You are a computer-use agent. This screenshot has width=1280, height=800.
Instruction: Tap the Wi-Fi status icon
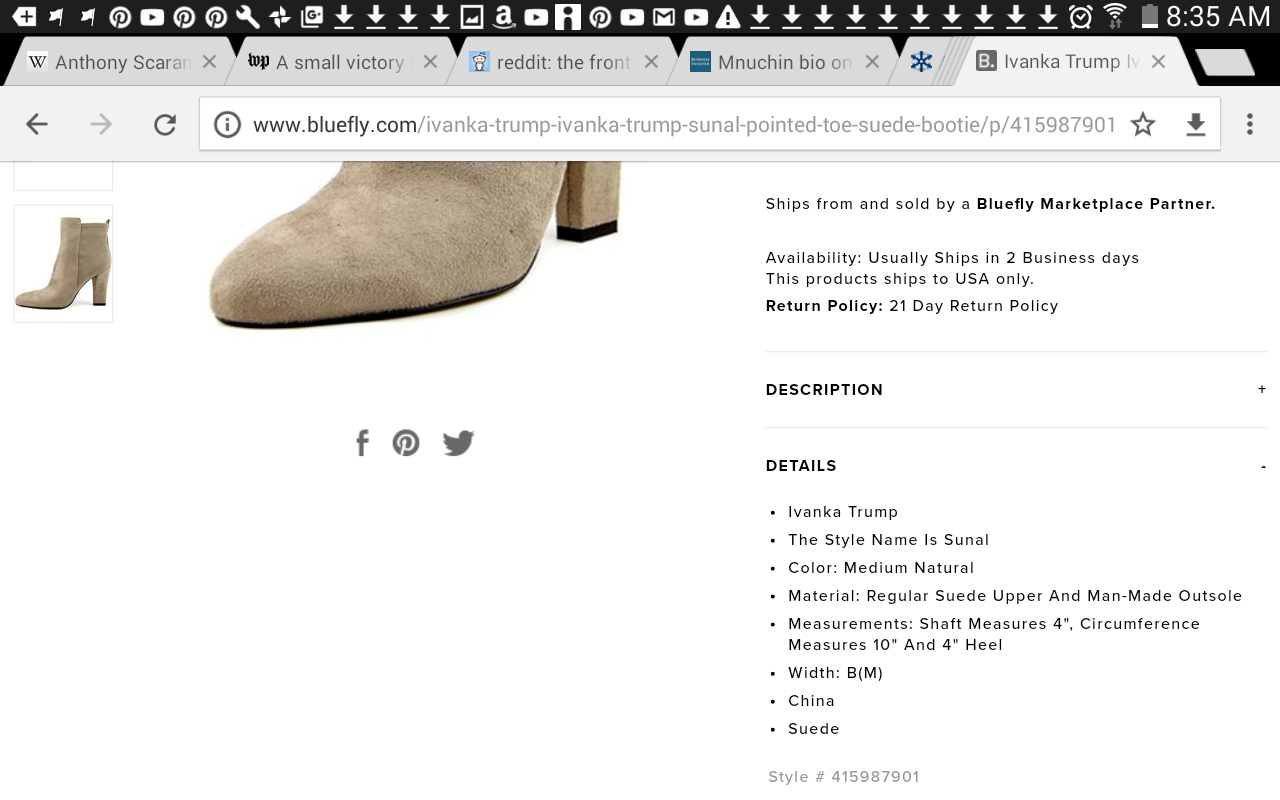pyautogui.click(x=1115, y=16)
